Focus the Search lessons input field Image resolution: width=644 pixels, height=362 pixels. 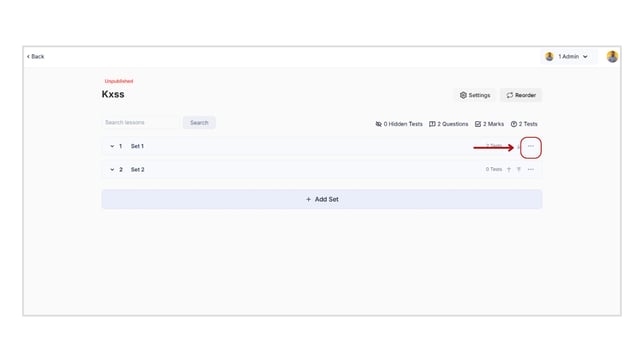140,122
